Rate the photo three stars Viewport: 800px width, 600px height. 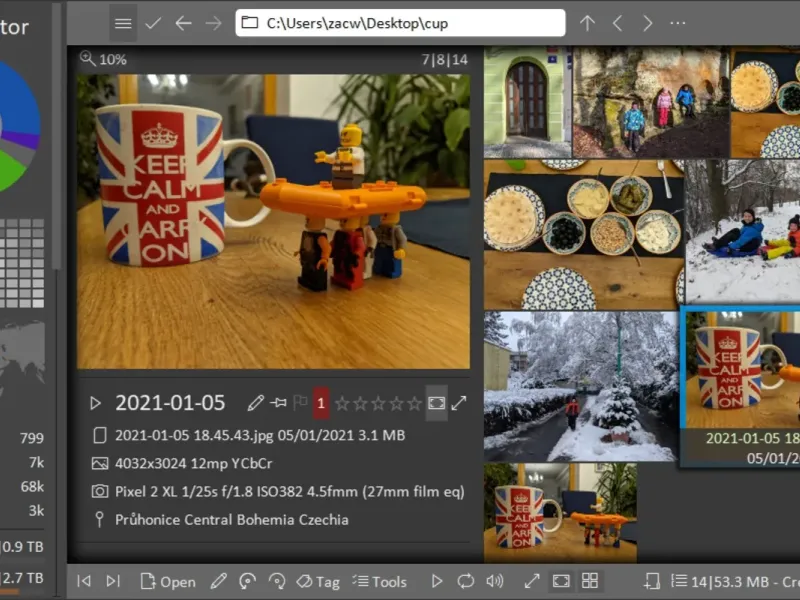pos(378,404)
